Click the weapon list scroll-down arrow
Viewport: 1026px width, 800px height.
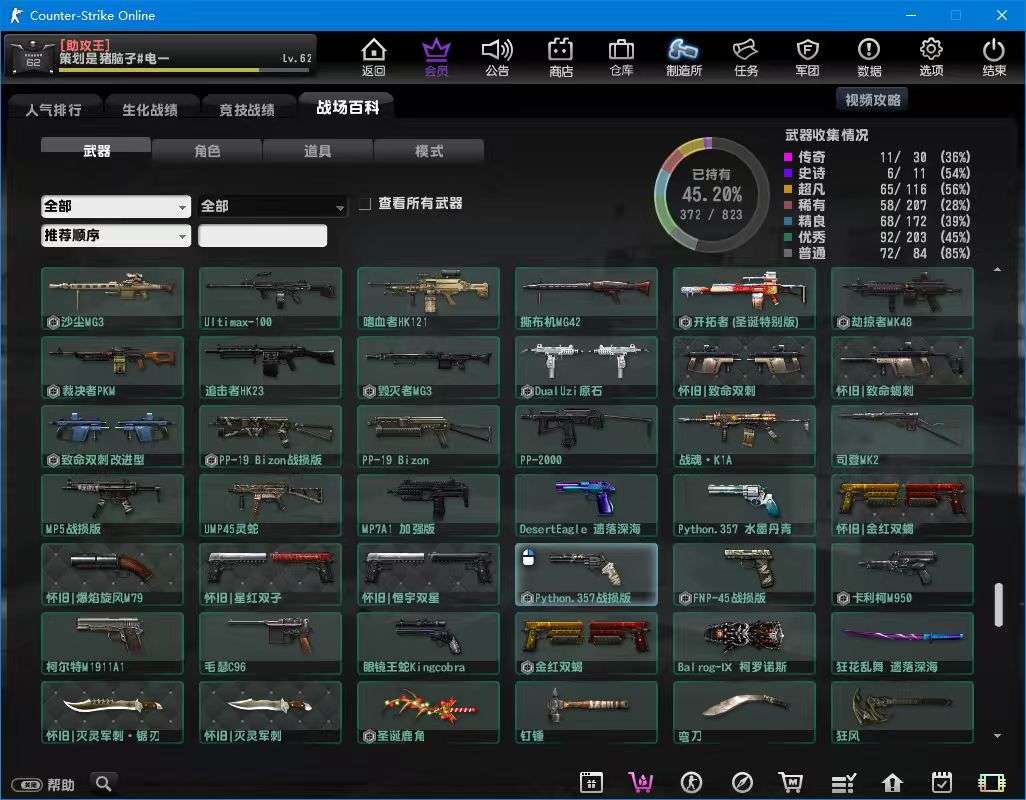tap(998, 736)
